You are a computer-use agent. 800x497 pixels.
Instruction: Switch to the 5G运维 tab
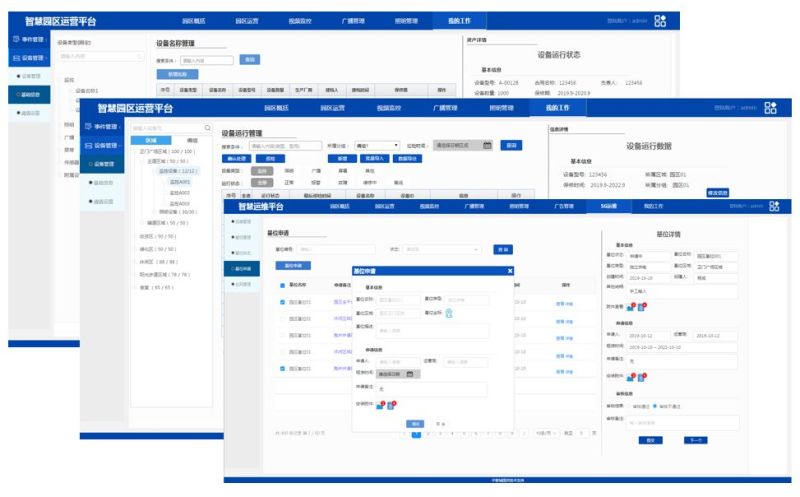(x=608, y=207)
